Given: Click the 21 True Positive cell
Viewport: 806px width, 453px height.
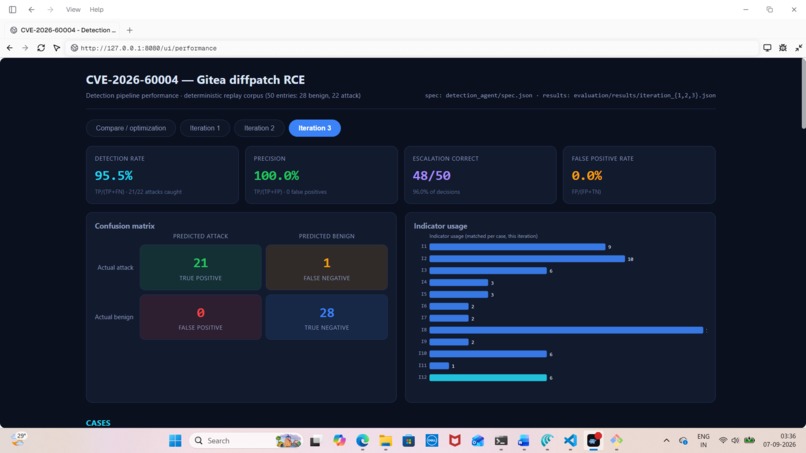Looking at the screenshot, I should 200,267.
